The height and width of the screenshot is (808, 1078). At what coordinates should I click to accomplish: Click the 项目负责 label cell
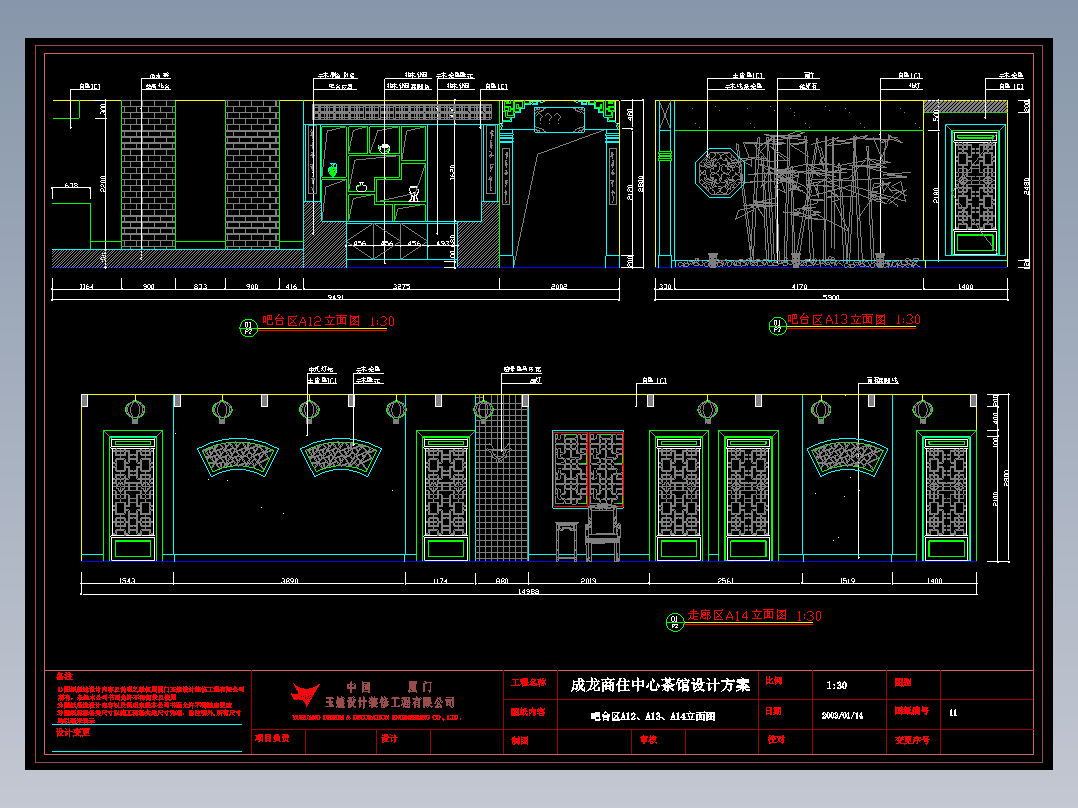272,738
